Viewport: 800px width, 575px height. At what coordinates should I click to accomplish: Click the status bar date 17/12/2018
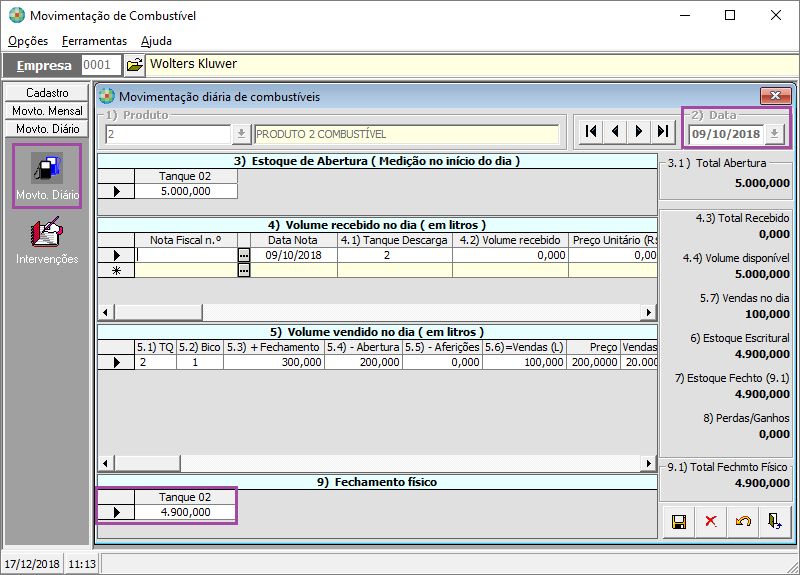[x=32, y=564]
